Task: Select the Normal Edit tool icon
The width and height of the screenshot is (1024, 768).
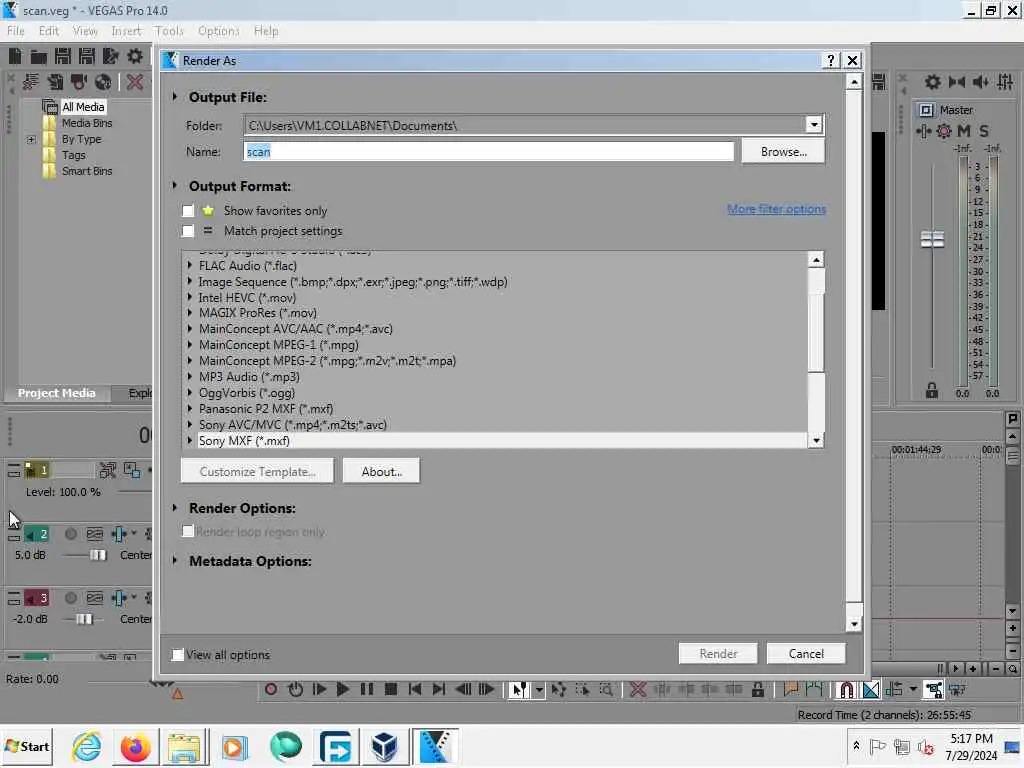Action: [519, 690]
